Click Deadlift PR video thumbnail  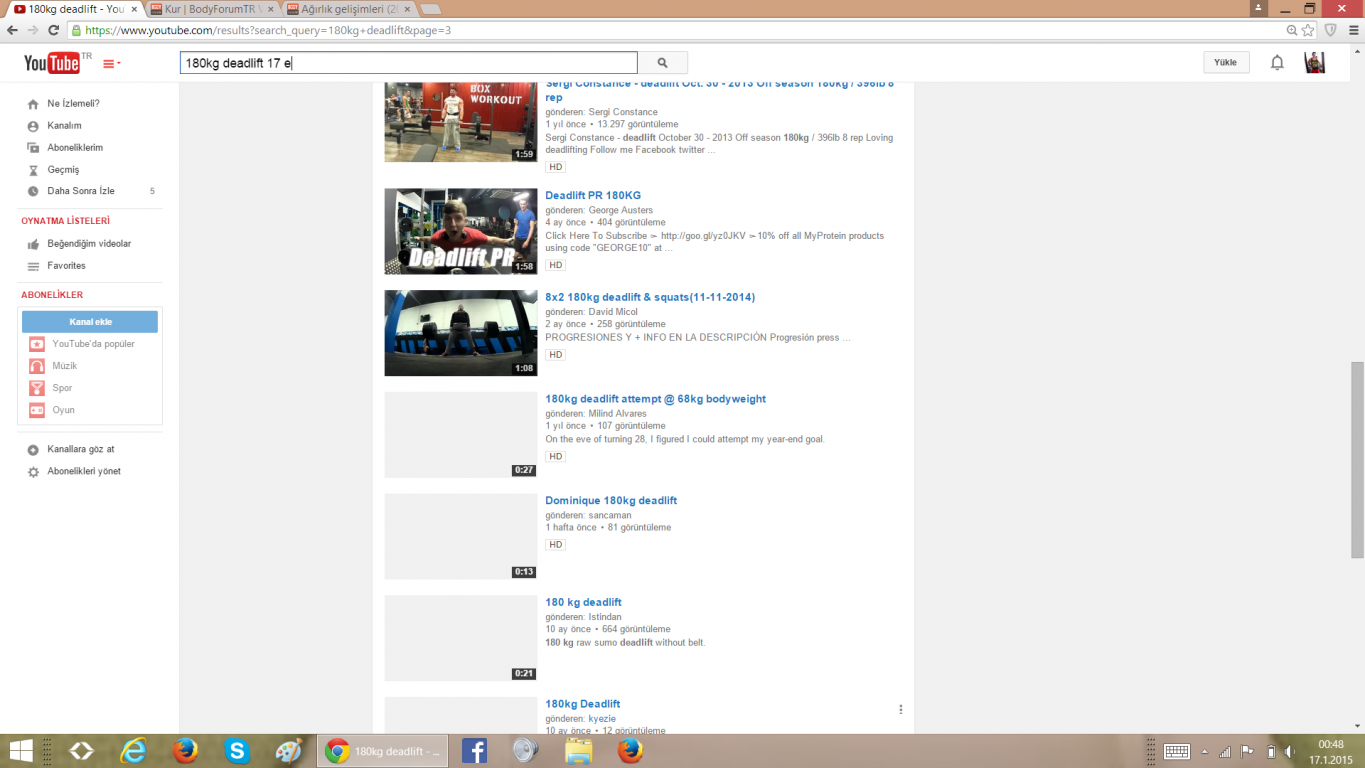tap(461, 231)
